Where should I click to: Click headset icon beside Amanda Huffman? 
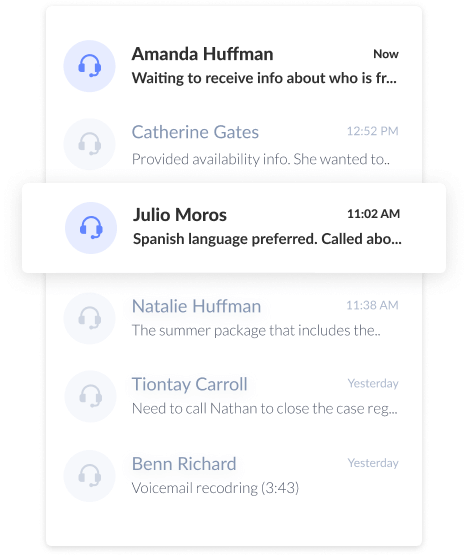89,66
